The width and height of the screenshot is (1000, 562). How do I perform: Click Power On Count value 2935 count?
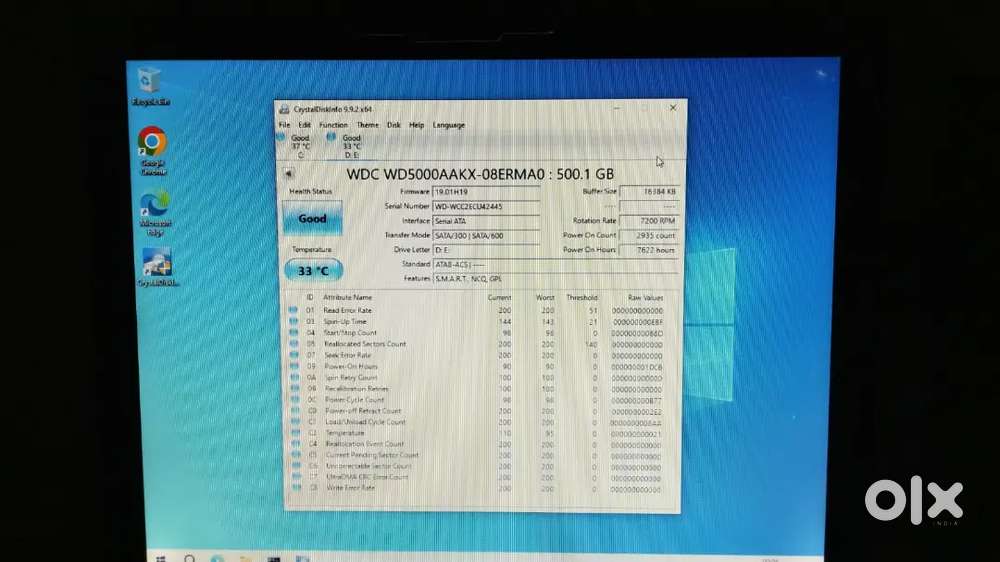649,235
